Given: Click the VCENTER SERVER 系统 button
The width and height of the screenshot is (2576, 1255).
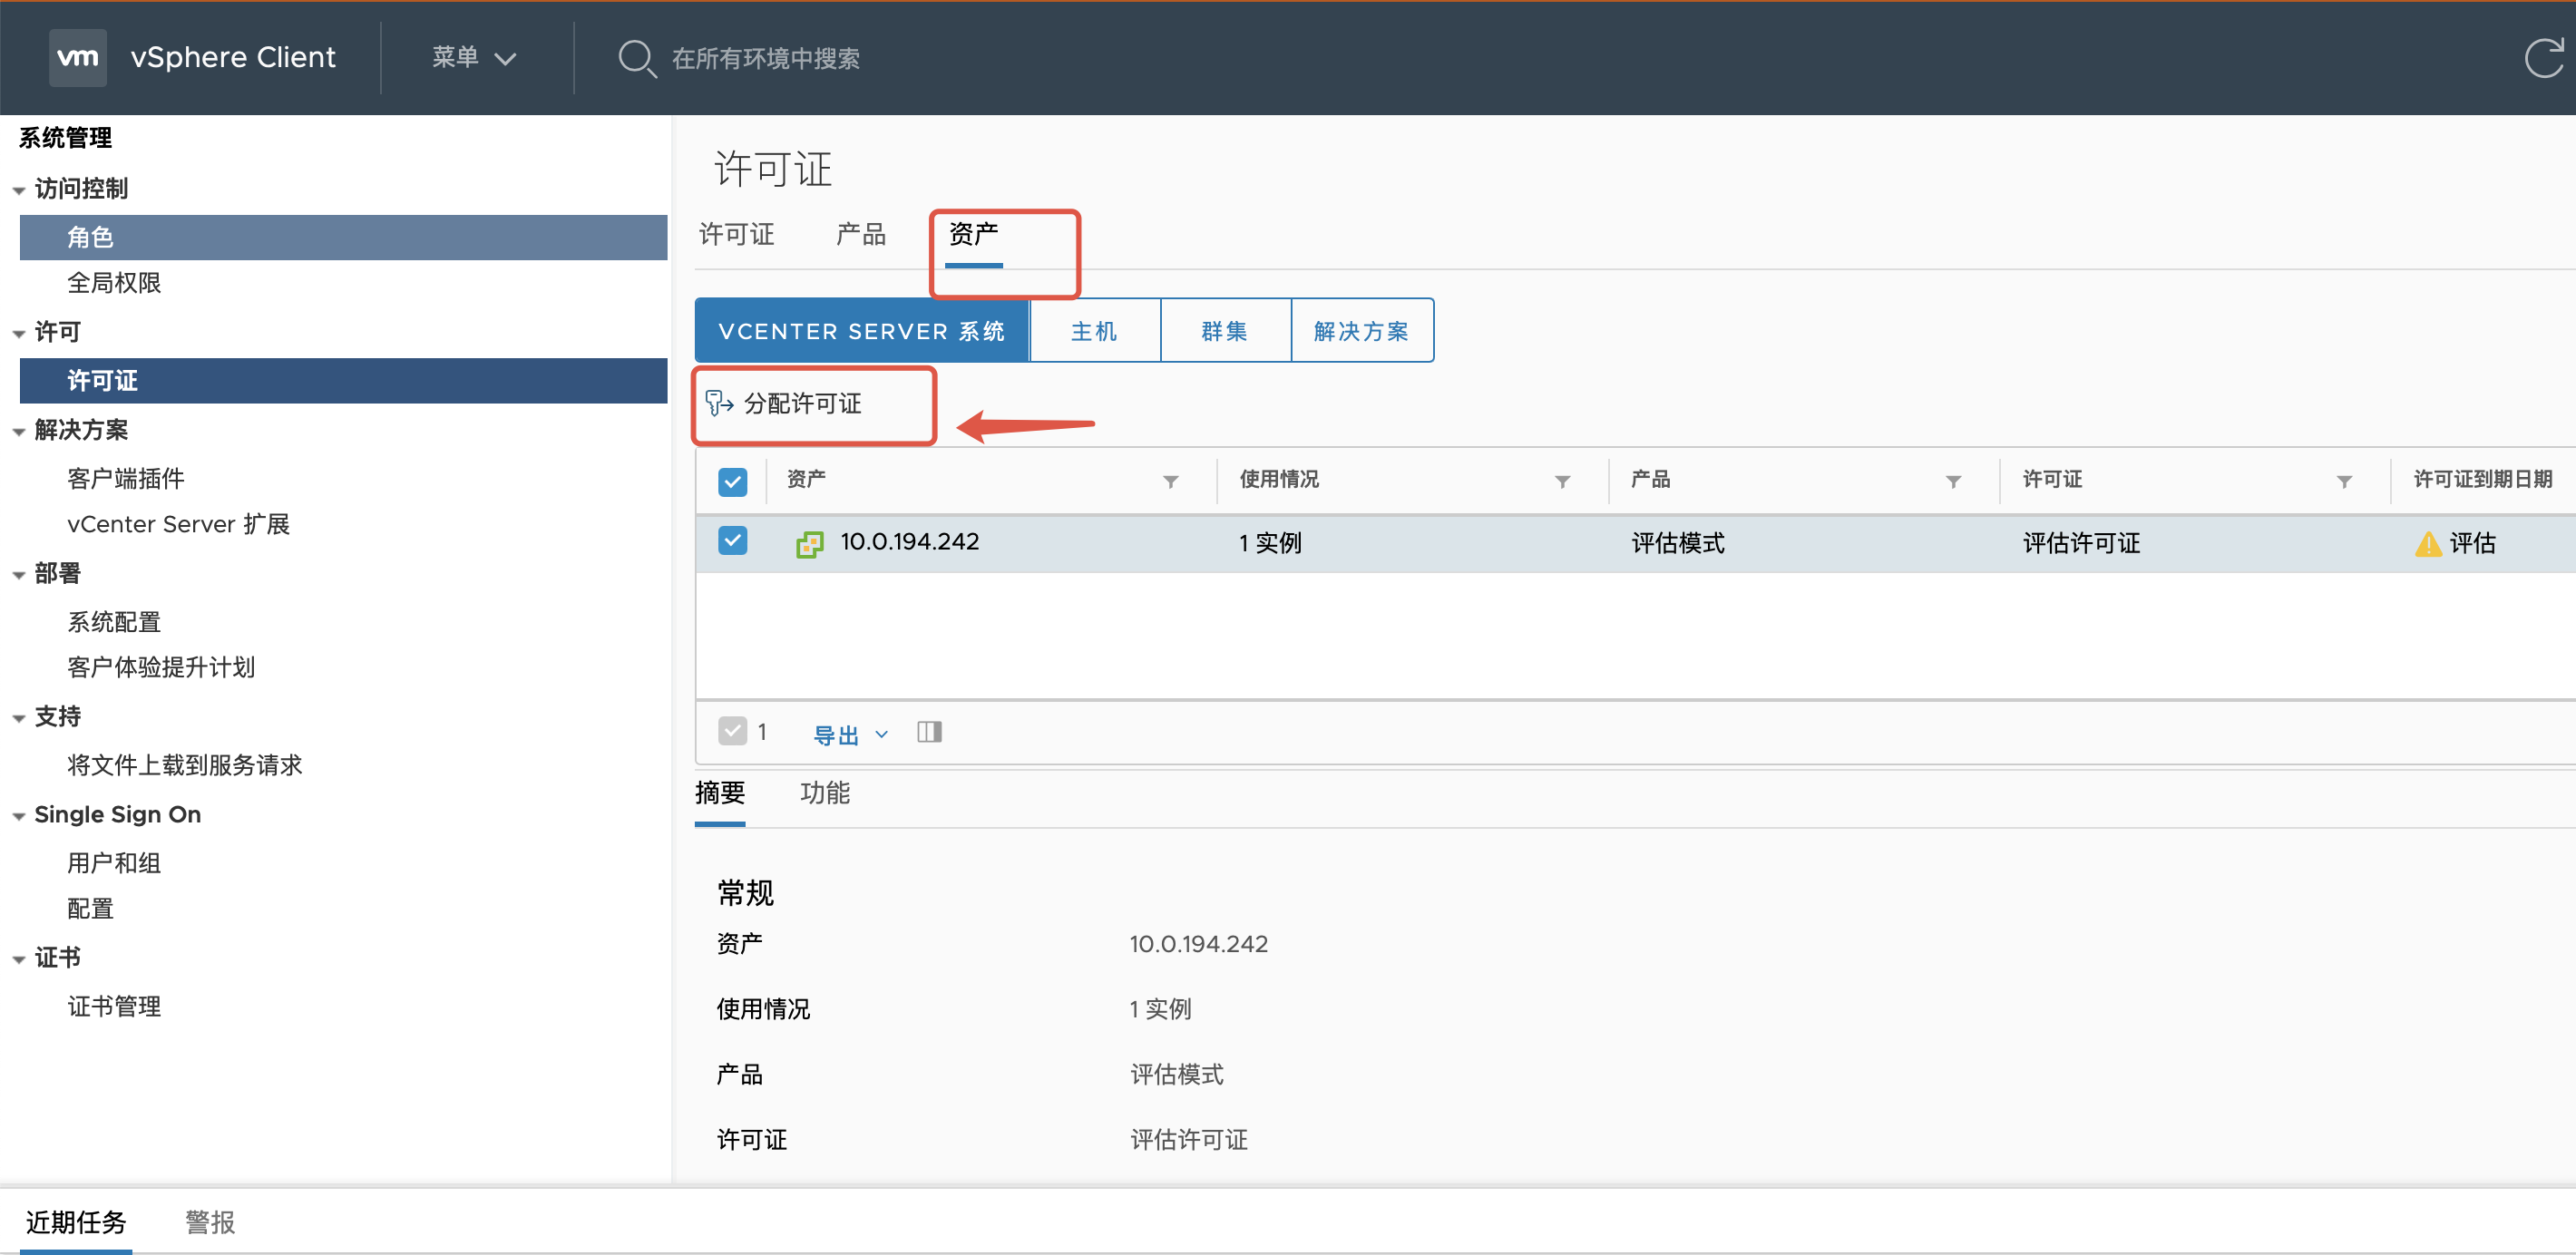Looking at the screenshot, I should (x=862, y=331).
